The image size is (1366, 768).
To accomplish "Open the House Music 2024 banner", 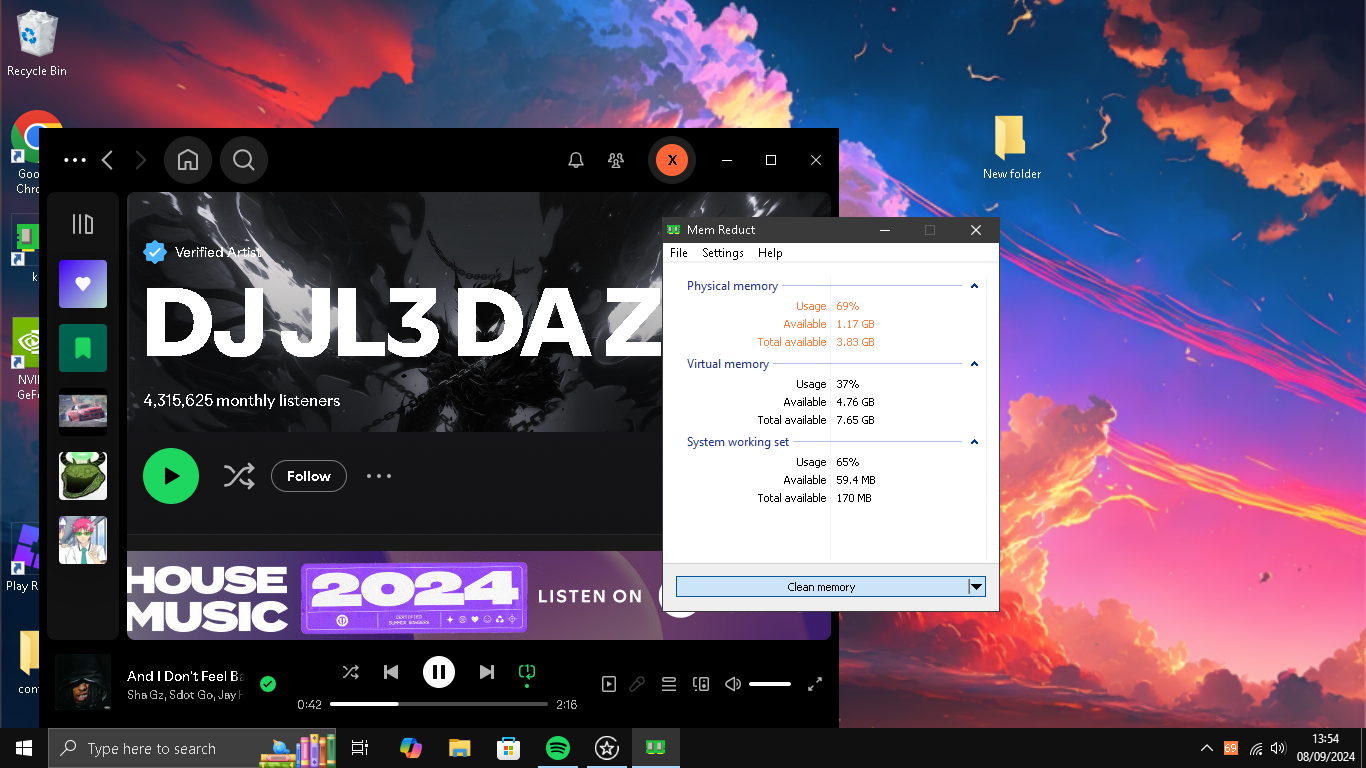I will (478, 595).
